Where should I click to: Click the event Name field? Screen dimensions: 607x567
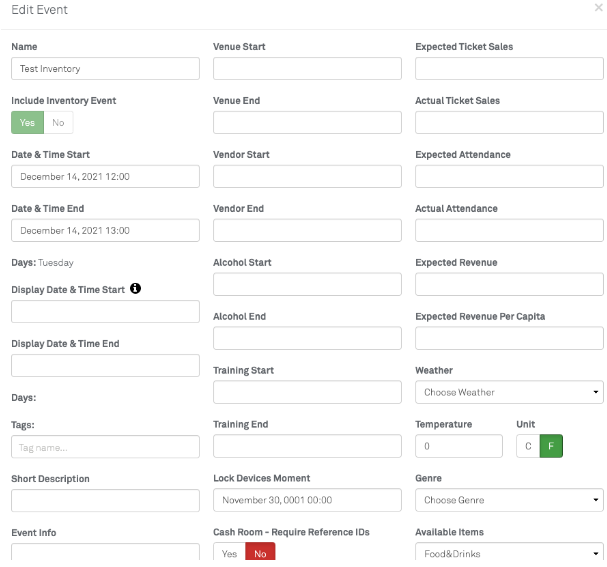point(105,69)
